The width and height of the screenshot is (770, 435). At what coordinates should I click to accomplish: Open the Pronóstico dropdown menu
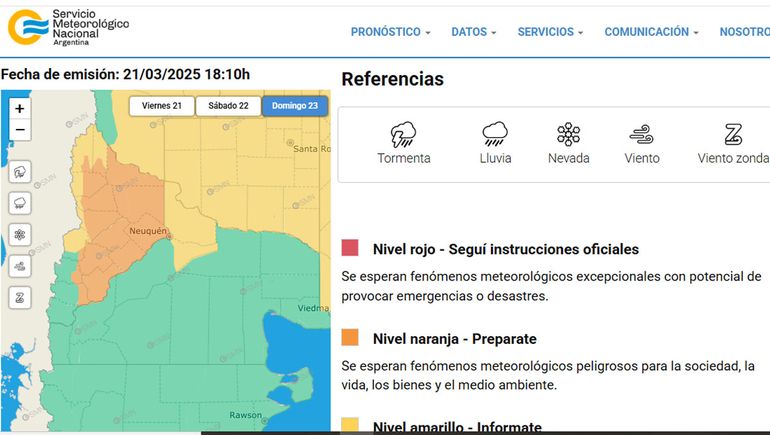pos(390,32)
